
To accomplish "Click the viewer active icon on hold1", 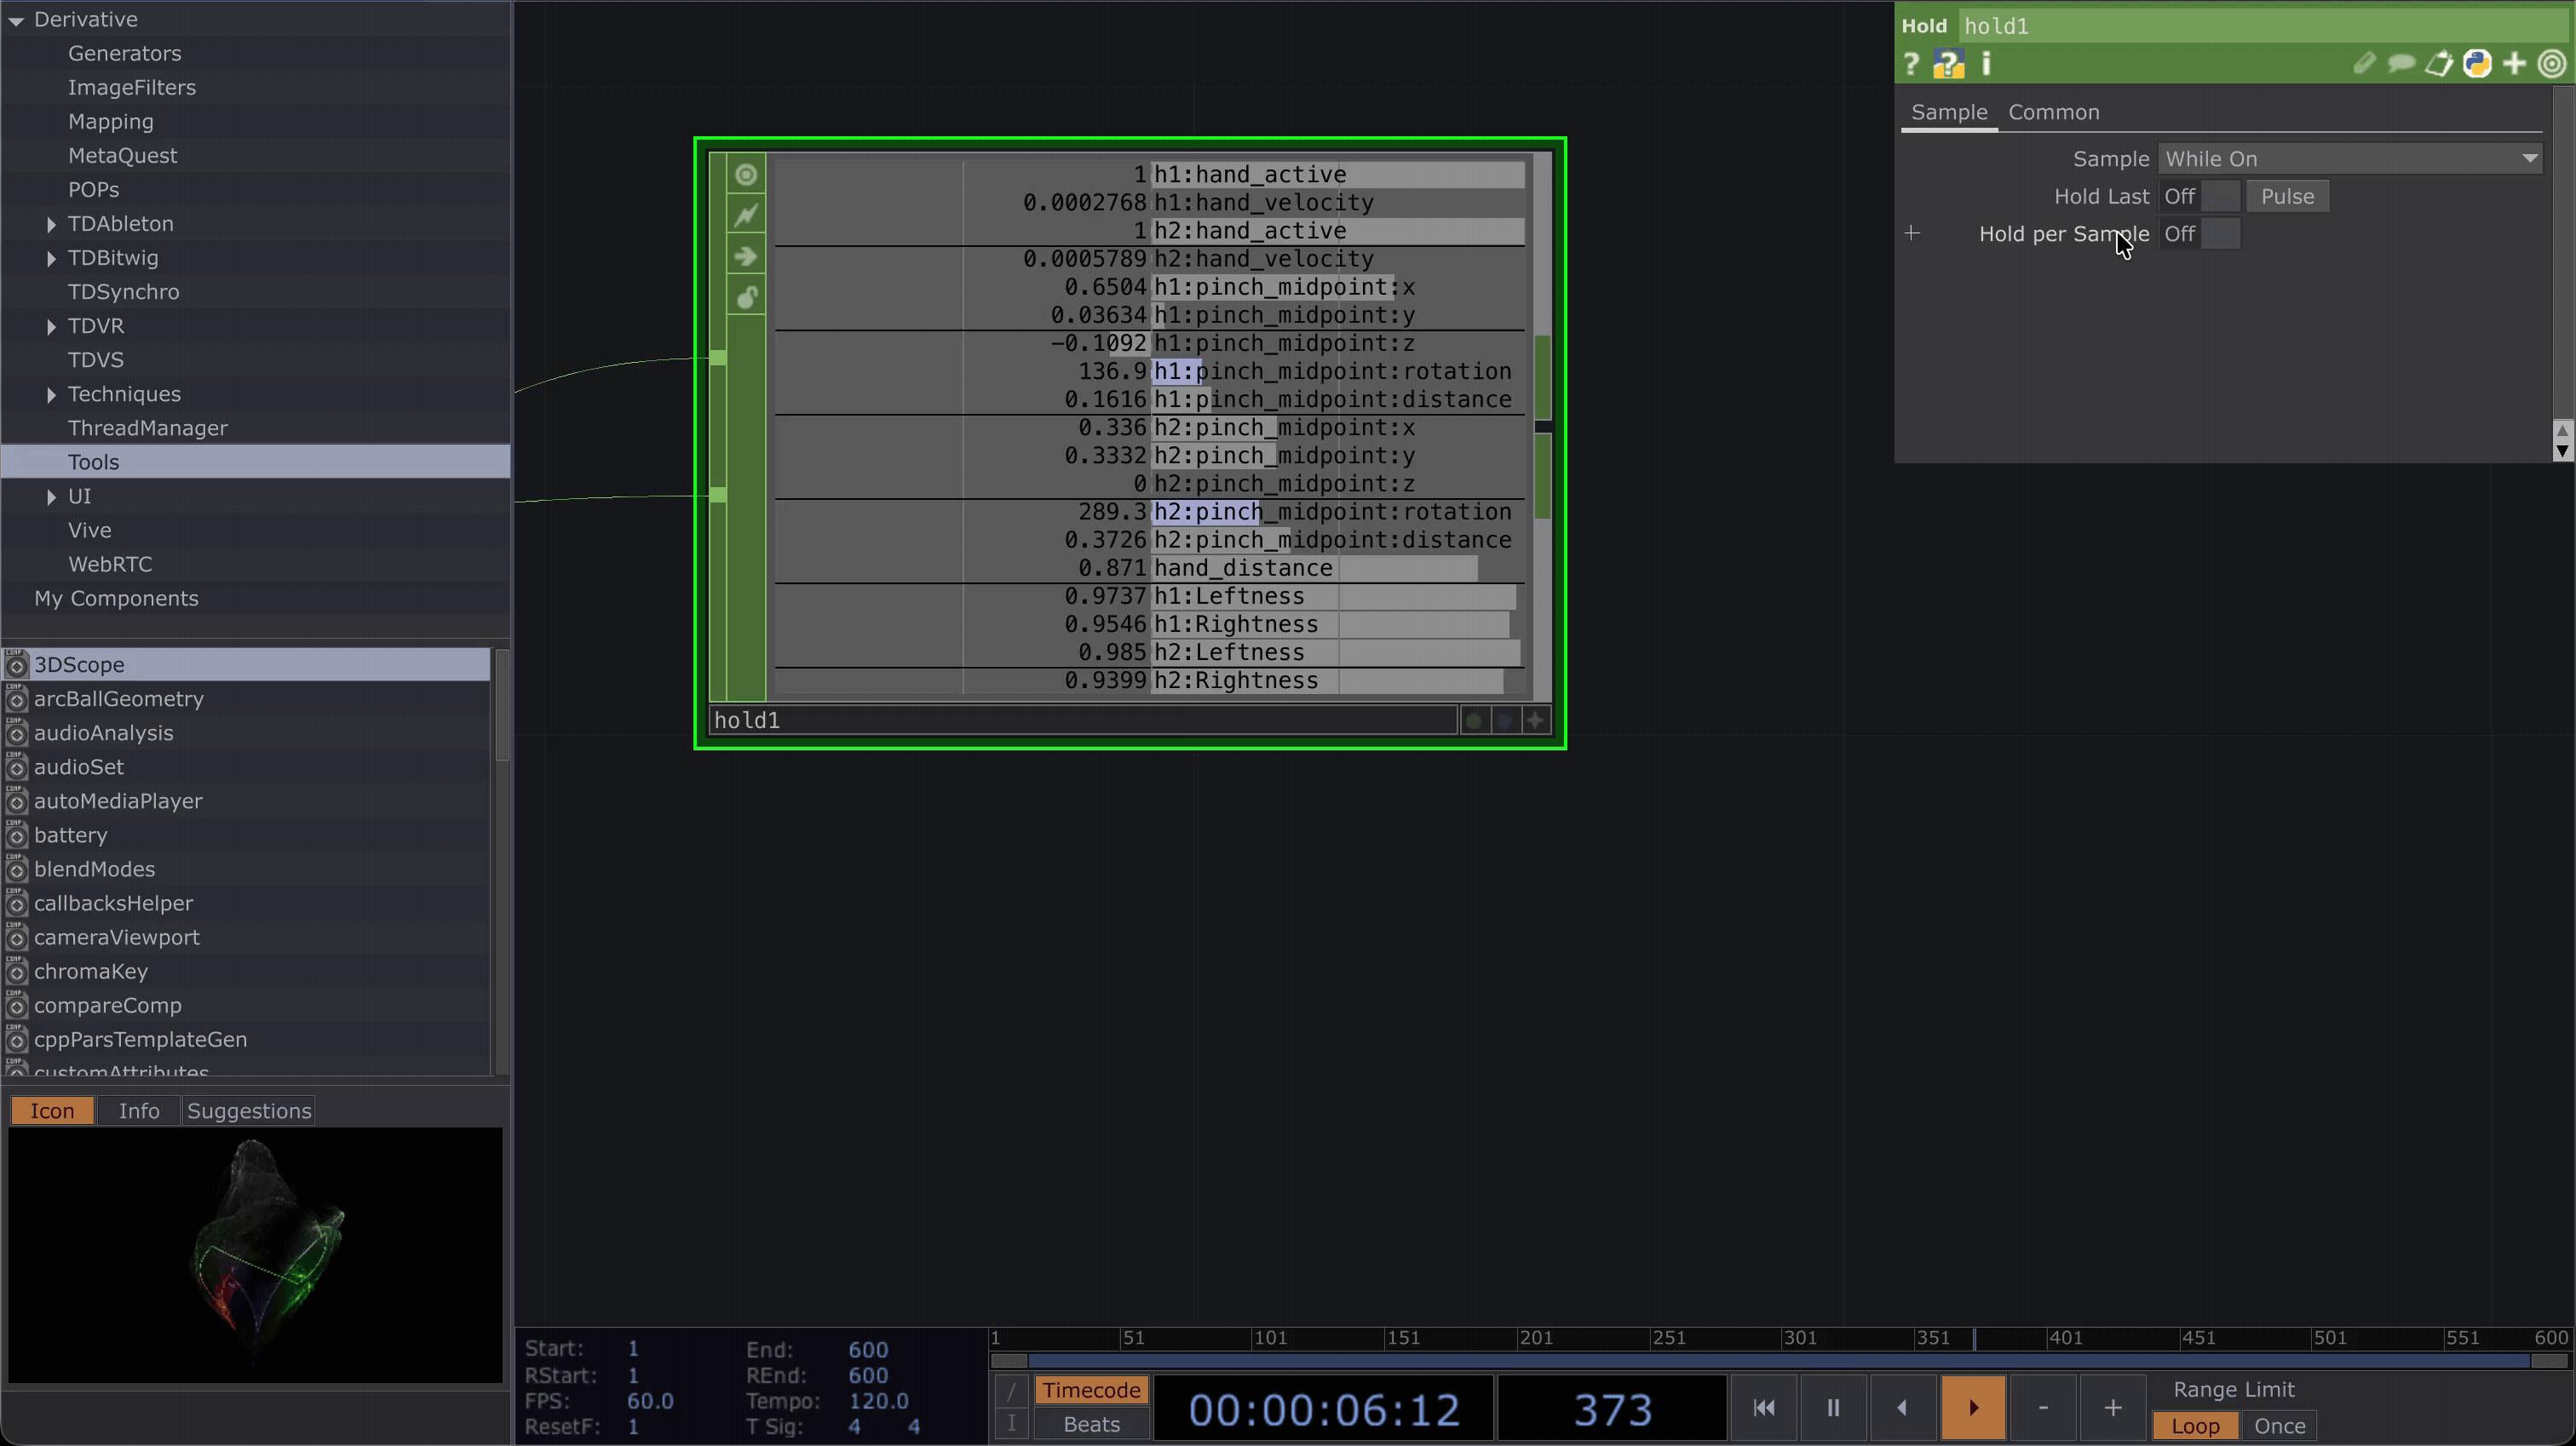I will point(746,175).
